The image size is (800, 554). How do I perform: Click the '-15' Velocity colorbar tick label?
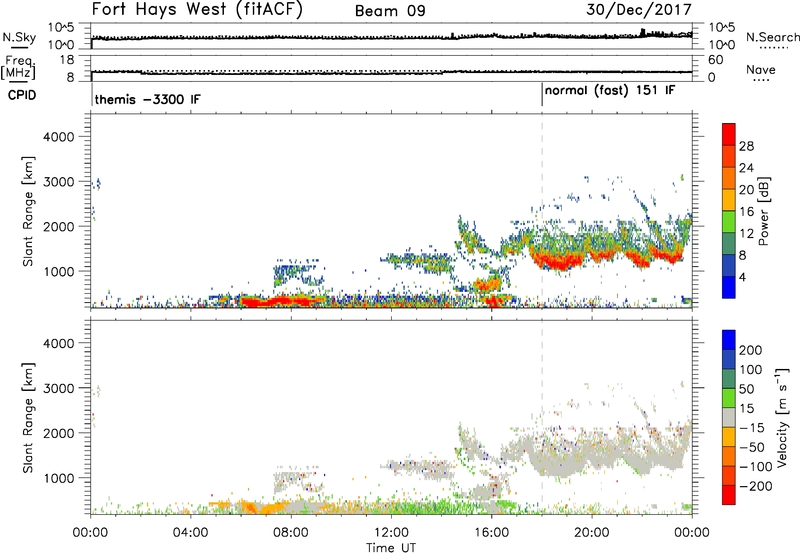click(x=752, y=427)
